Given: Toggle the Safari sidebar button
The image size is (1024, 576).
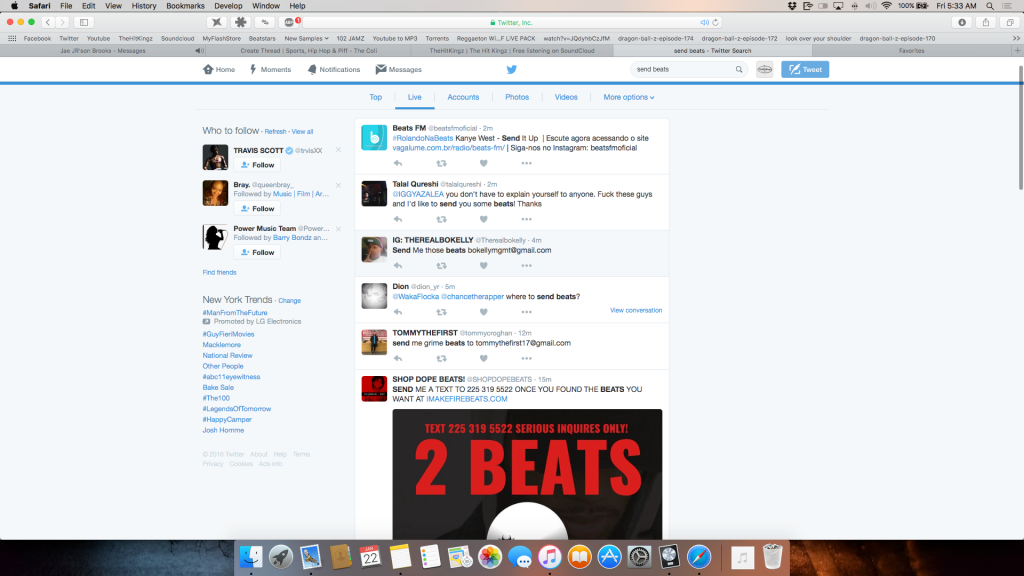Looking at the screenshot, I should pyautogui.click(x=84, y=22).
